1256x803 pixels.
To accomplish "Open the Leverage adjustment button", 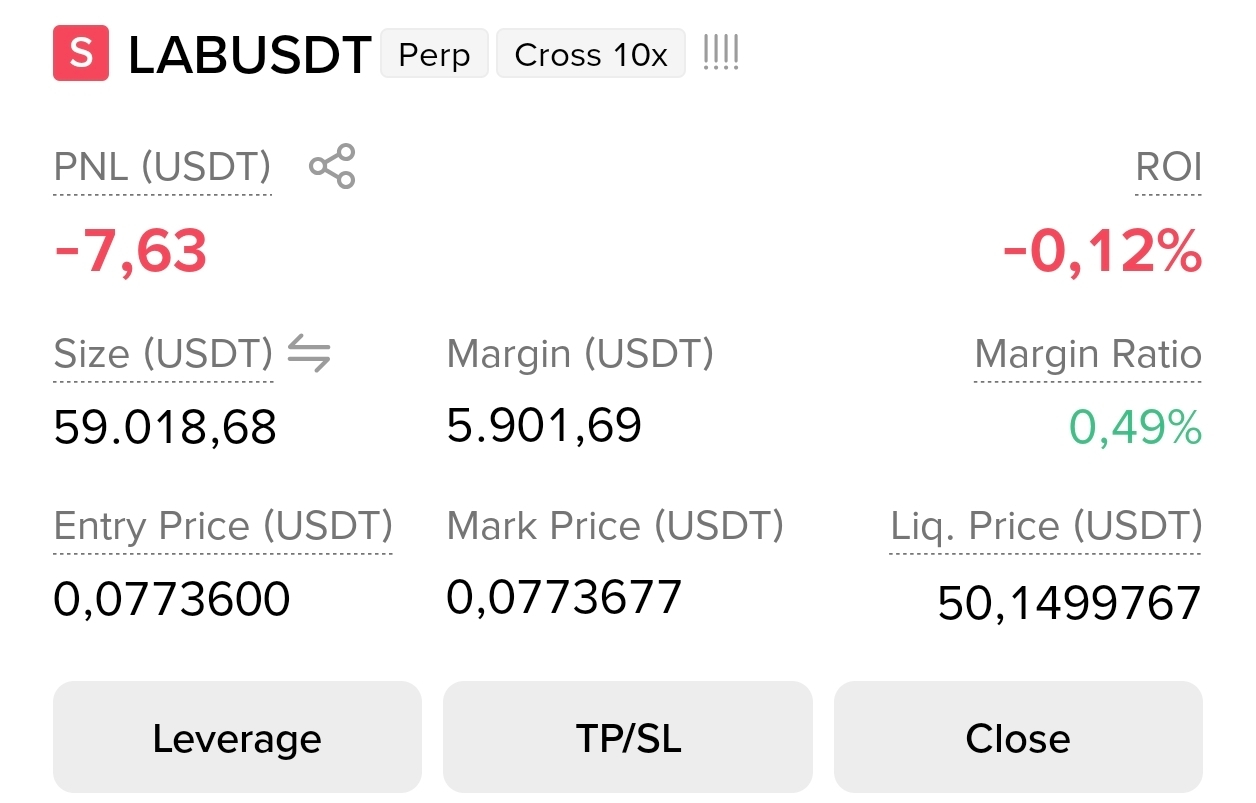I will [x=237, y=738].
